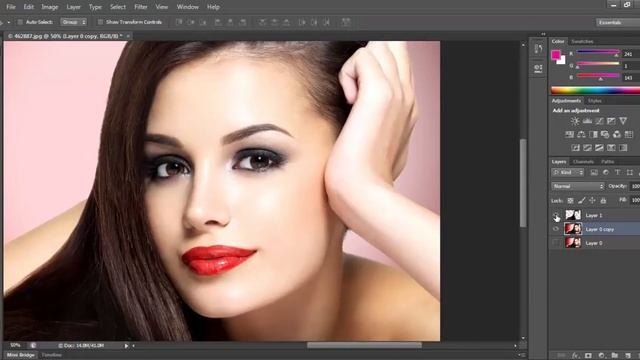
Task: Click the R color slider
Action: pos(598,52)
